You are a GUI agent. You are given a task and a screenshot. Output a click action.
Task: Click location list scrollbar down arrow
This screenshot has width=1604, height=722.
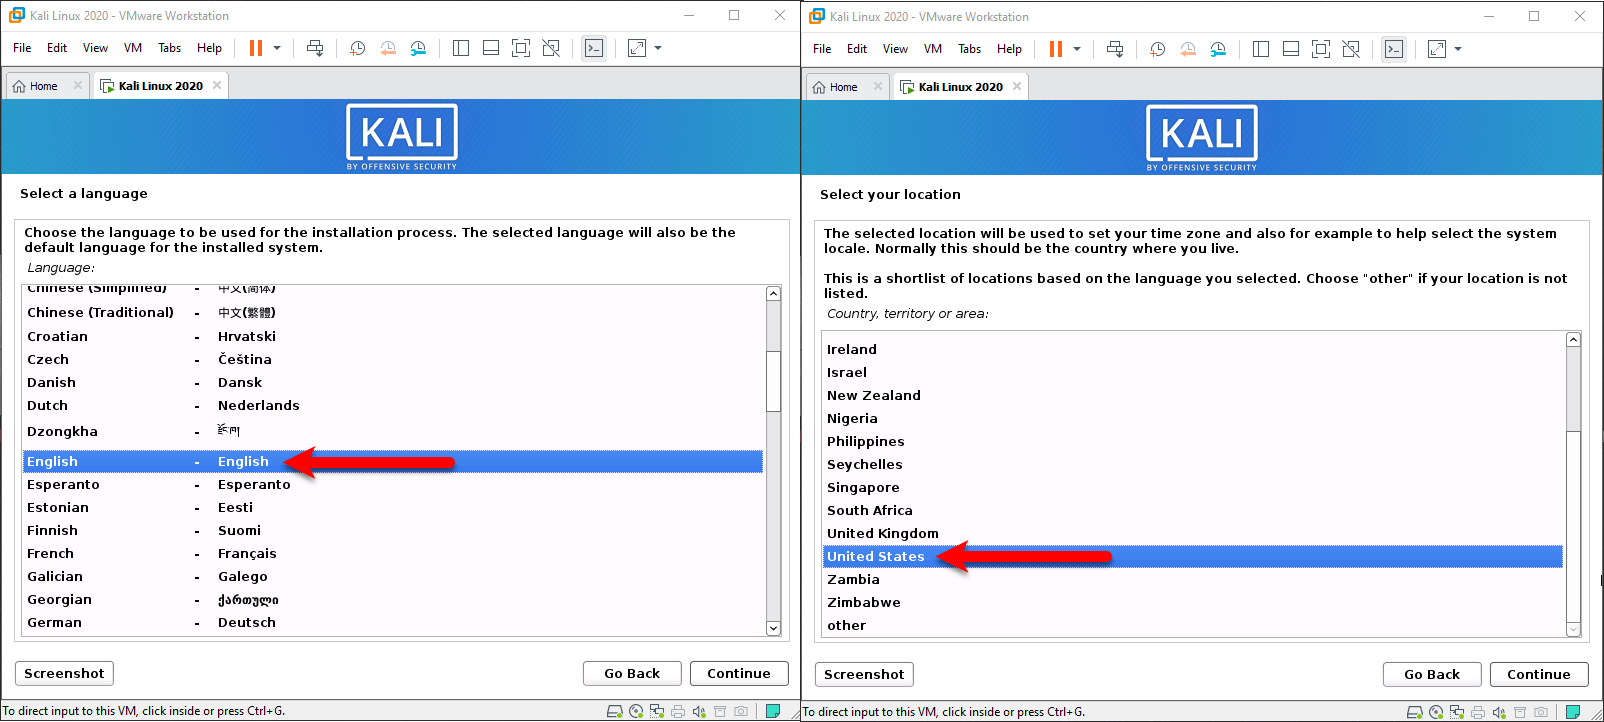[x=1573, y=629]
